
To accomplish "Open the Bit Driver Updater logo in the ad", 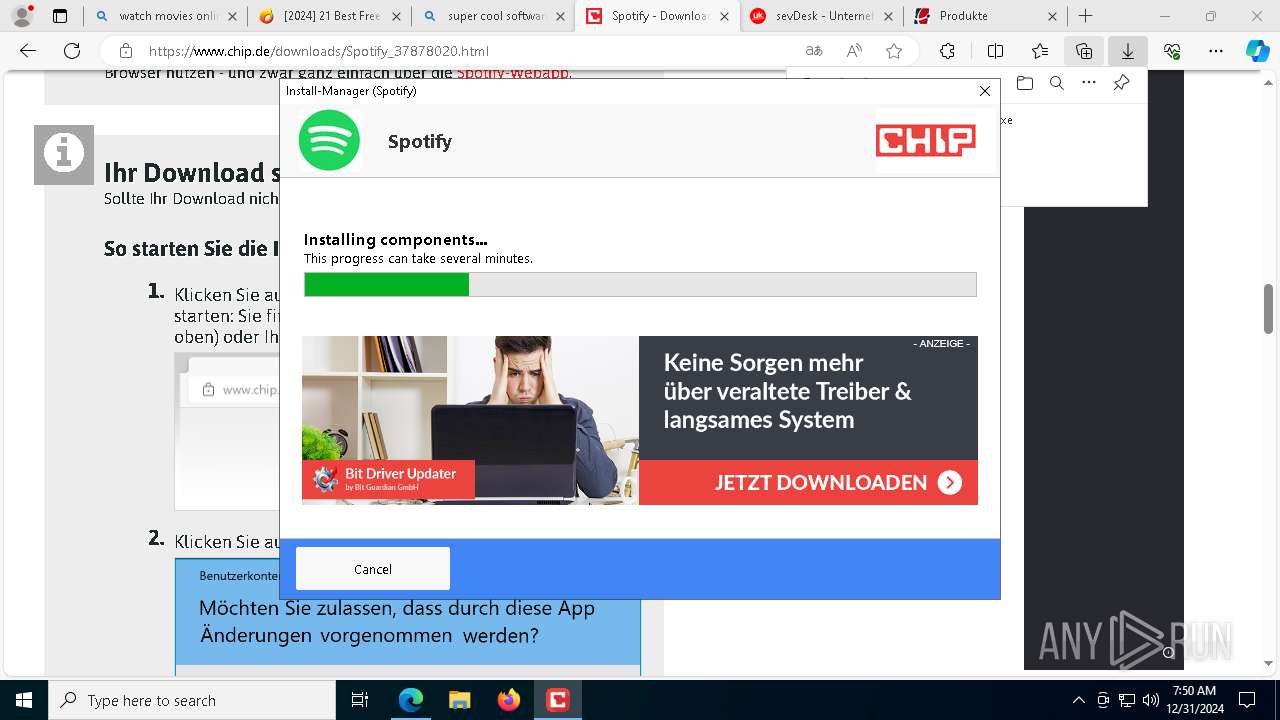I will click(388, 480).
